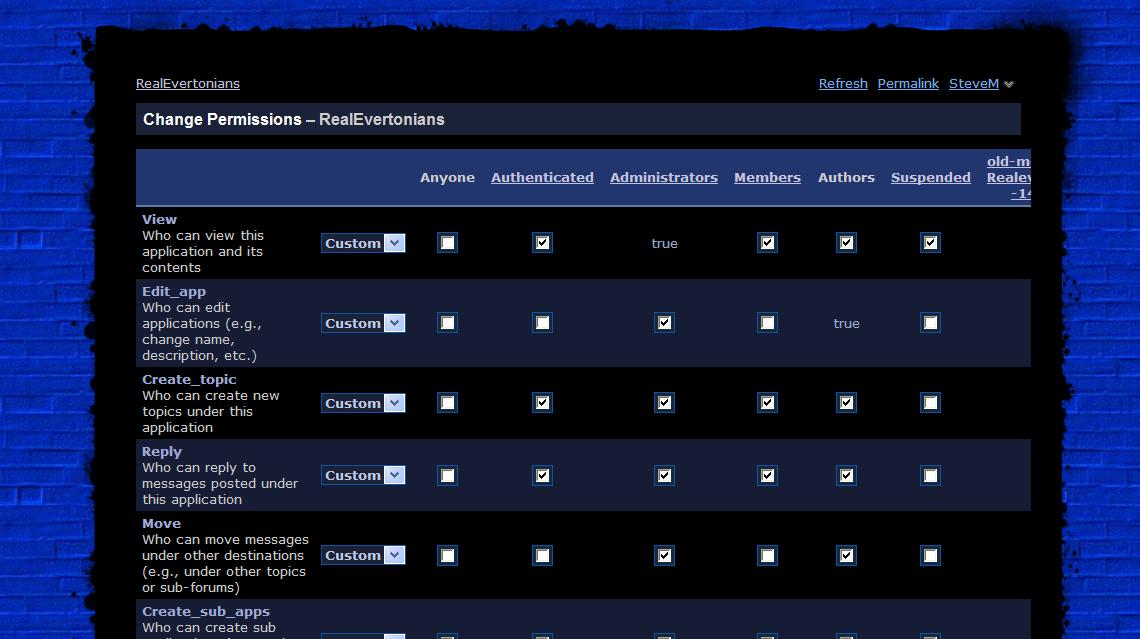Click the Administrators column header link
The width and height of the screenshot is (1140, 639).
click(664, 177)
